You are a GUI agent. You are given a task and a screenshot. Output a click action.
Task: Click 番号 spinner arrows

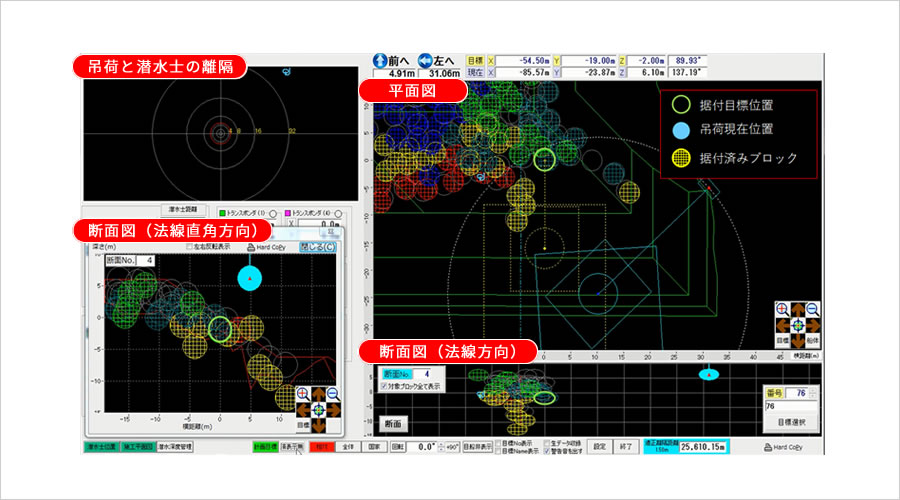813,393
